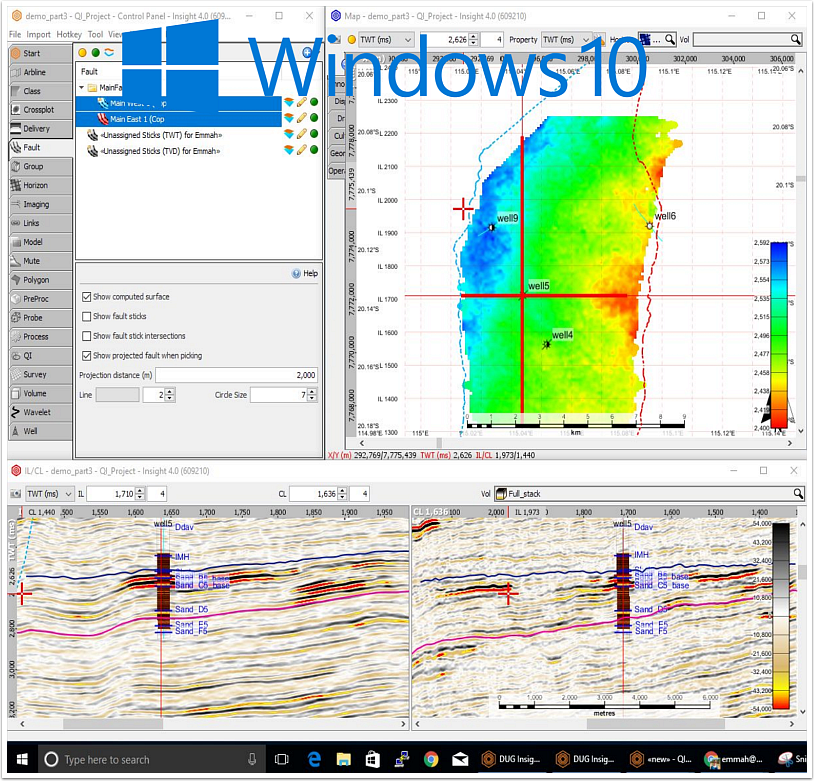Image resolution: width=814 pixels, height=781 pixels.
Task: Collapse the MainFaults folder
Action: click(x=82, y=88)
